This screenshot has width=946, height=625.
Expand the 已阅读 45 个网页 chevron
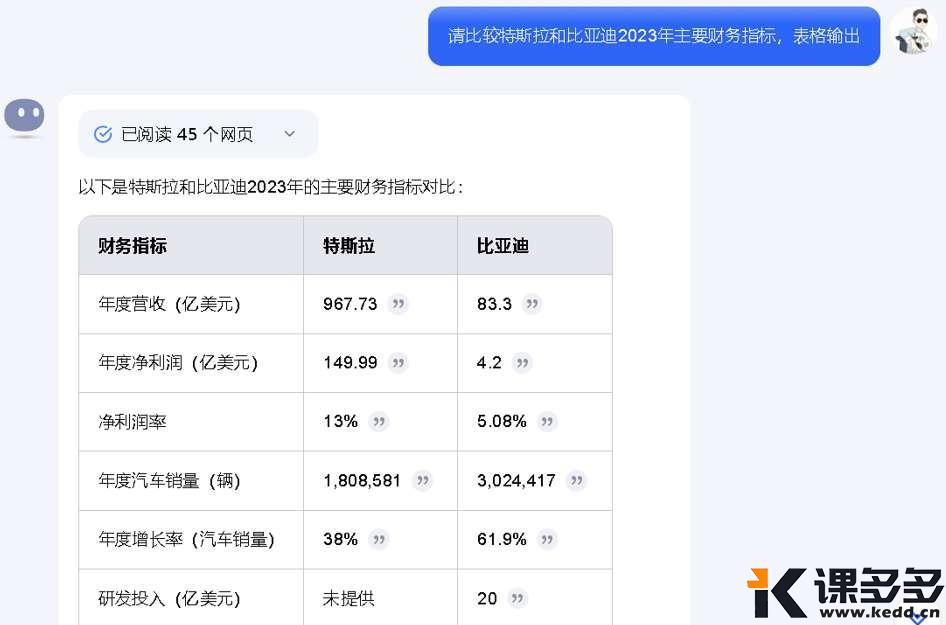[290, 134]
